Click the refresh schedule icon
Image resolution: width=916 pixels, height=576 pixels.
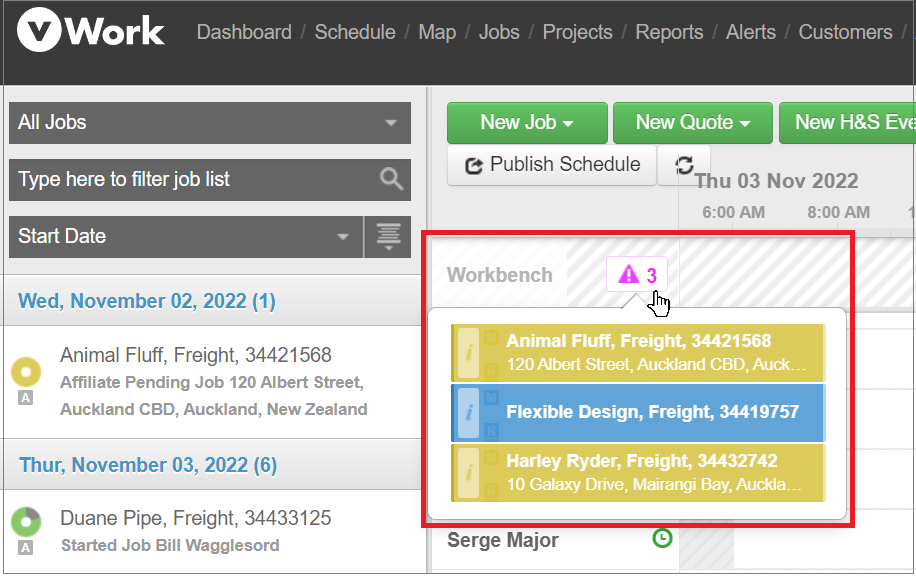[x=684, y=165]
